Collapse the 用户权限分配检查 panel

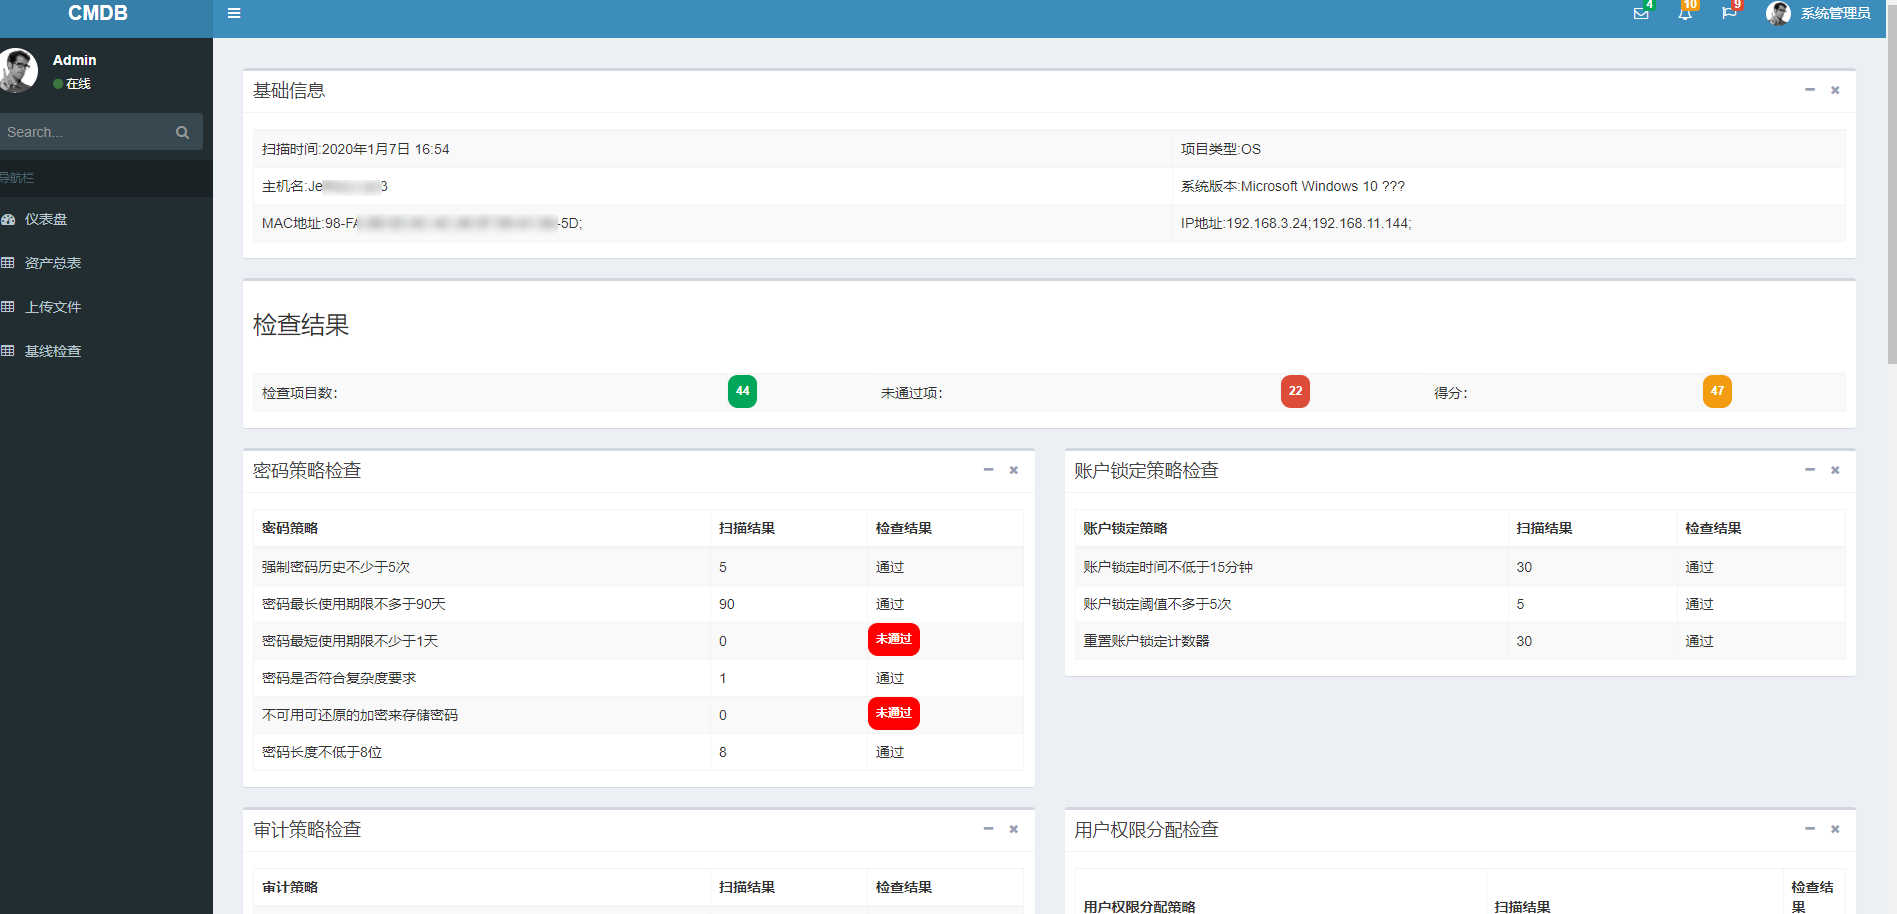tap(1810, 829)
